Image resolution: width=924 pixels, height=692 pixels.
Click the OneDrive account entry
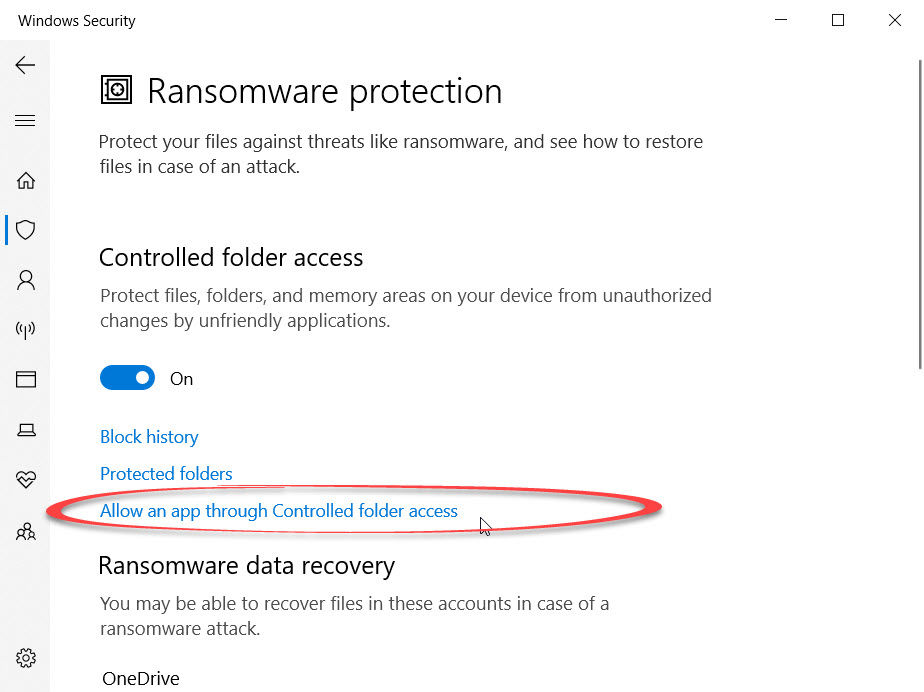tap(139, 678)
